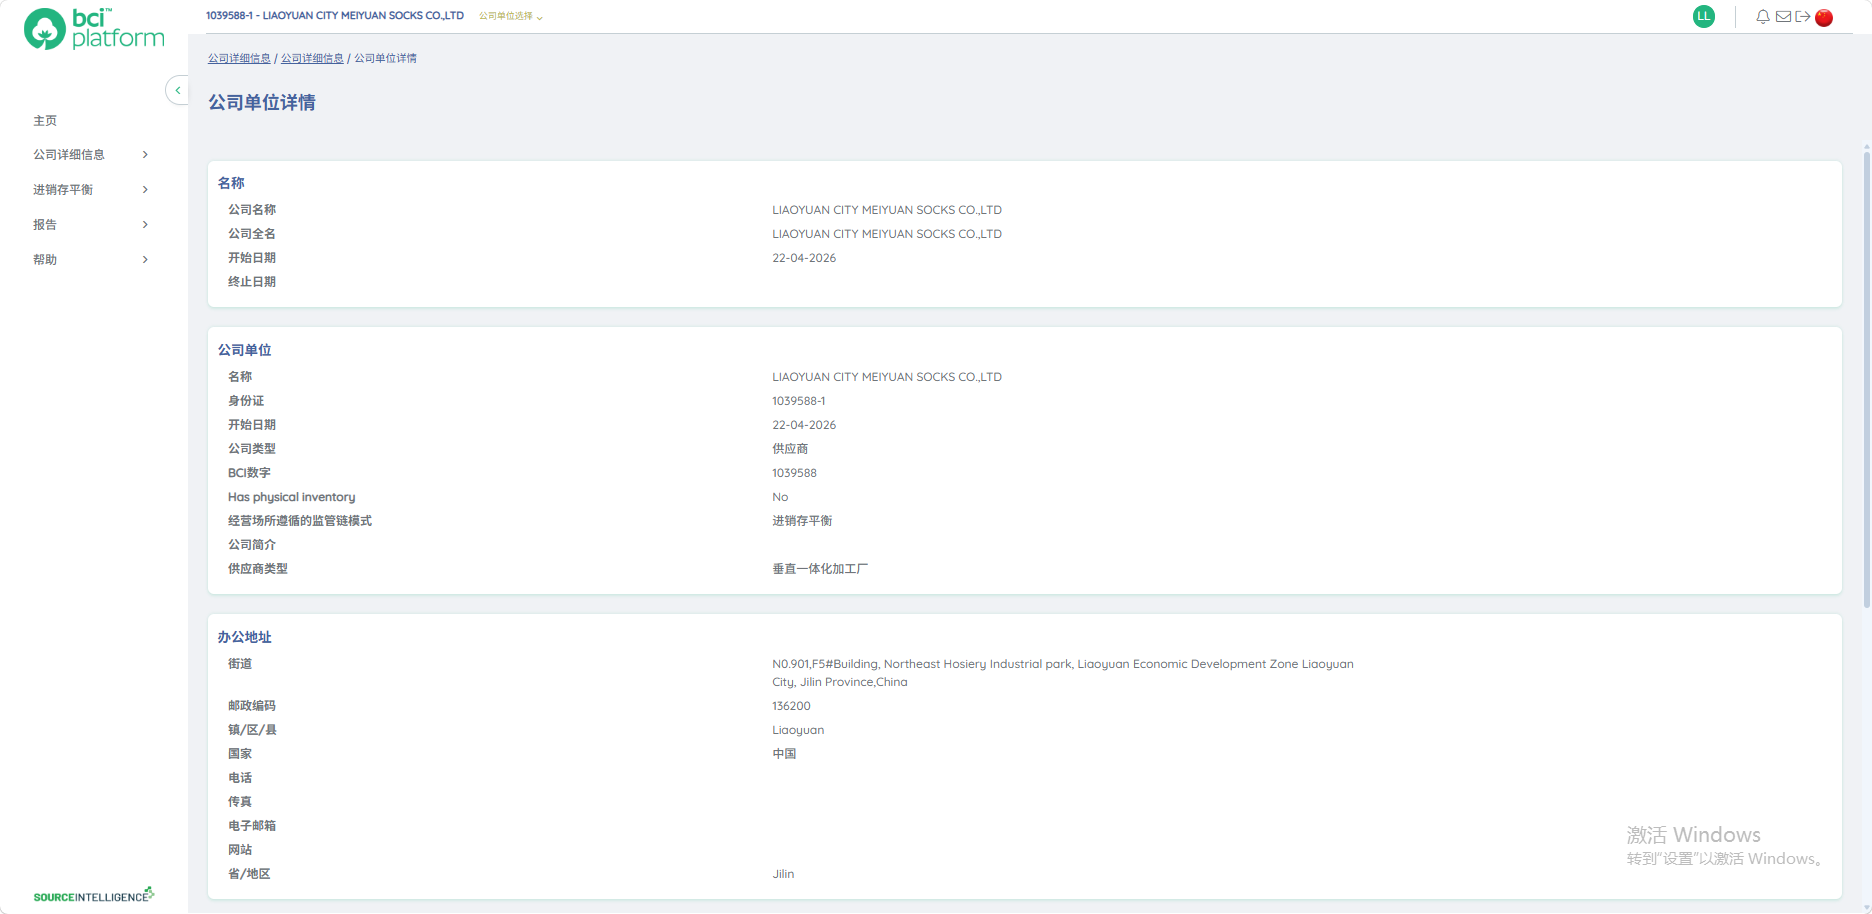Click the 网站 label
The image size is (1872, 914).
(x=240, y=850)
